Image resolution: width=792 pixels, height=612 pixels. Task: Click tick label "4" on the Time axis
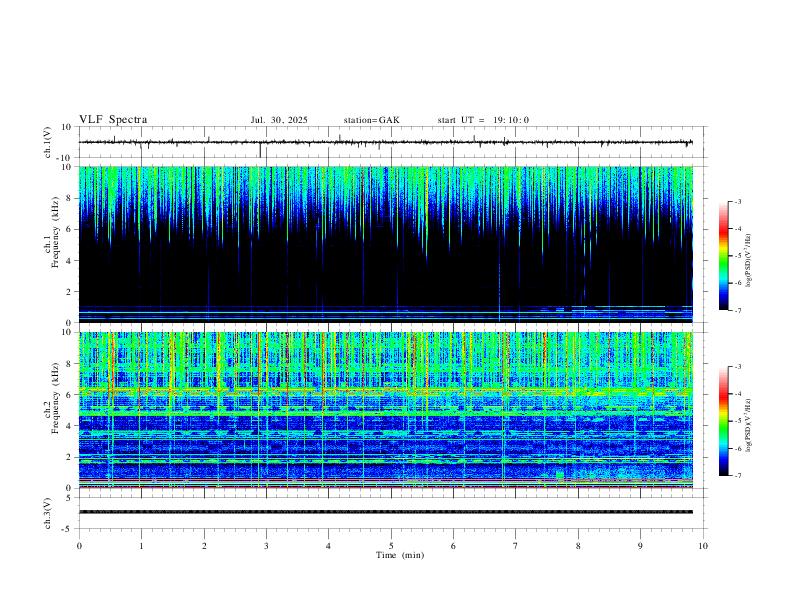click(x=329, y=546)
